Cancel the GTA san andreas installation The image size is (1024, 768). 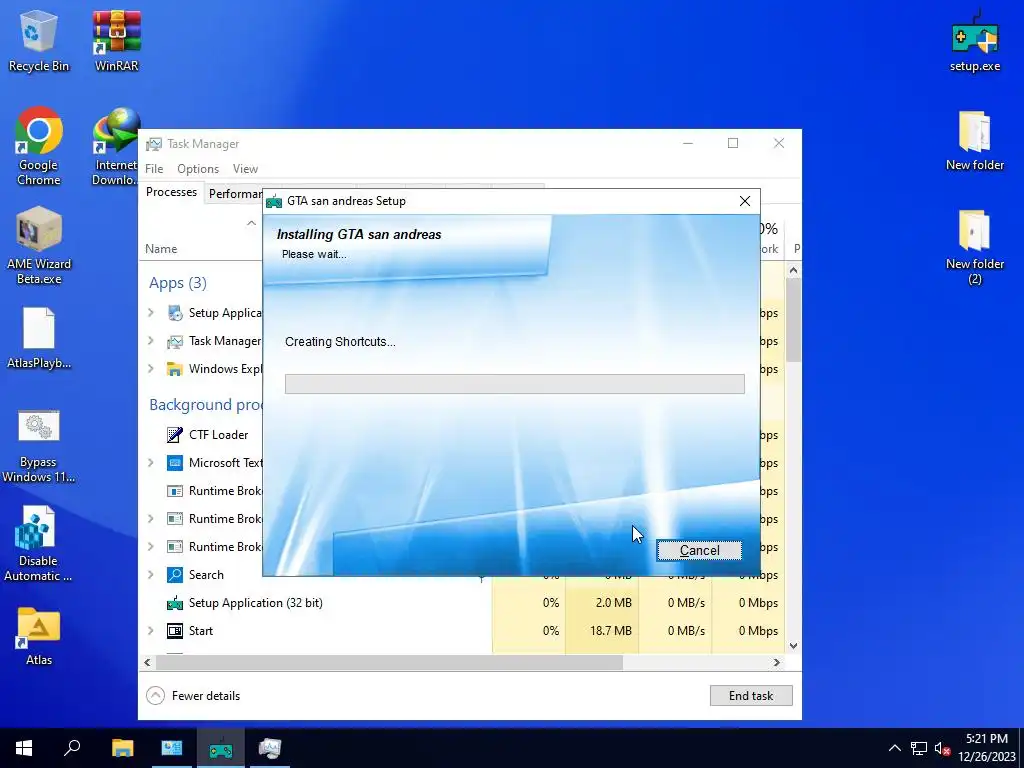coord(699,551)
